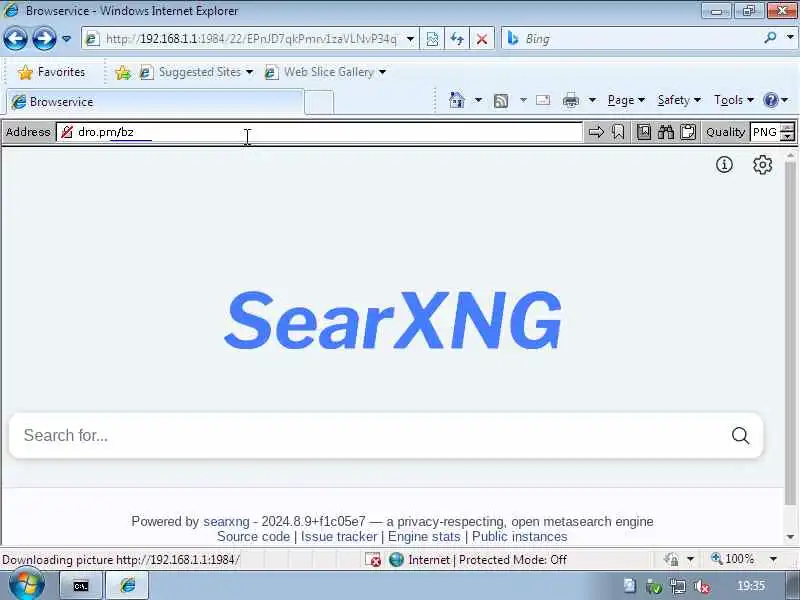This screenshot has width=800, height=600.
Task: Click the Read Mail envelope icon
Action: [543, 100]
